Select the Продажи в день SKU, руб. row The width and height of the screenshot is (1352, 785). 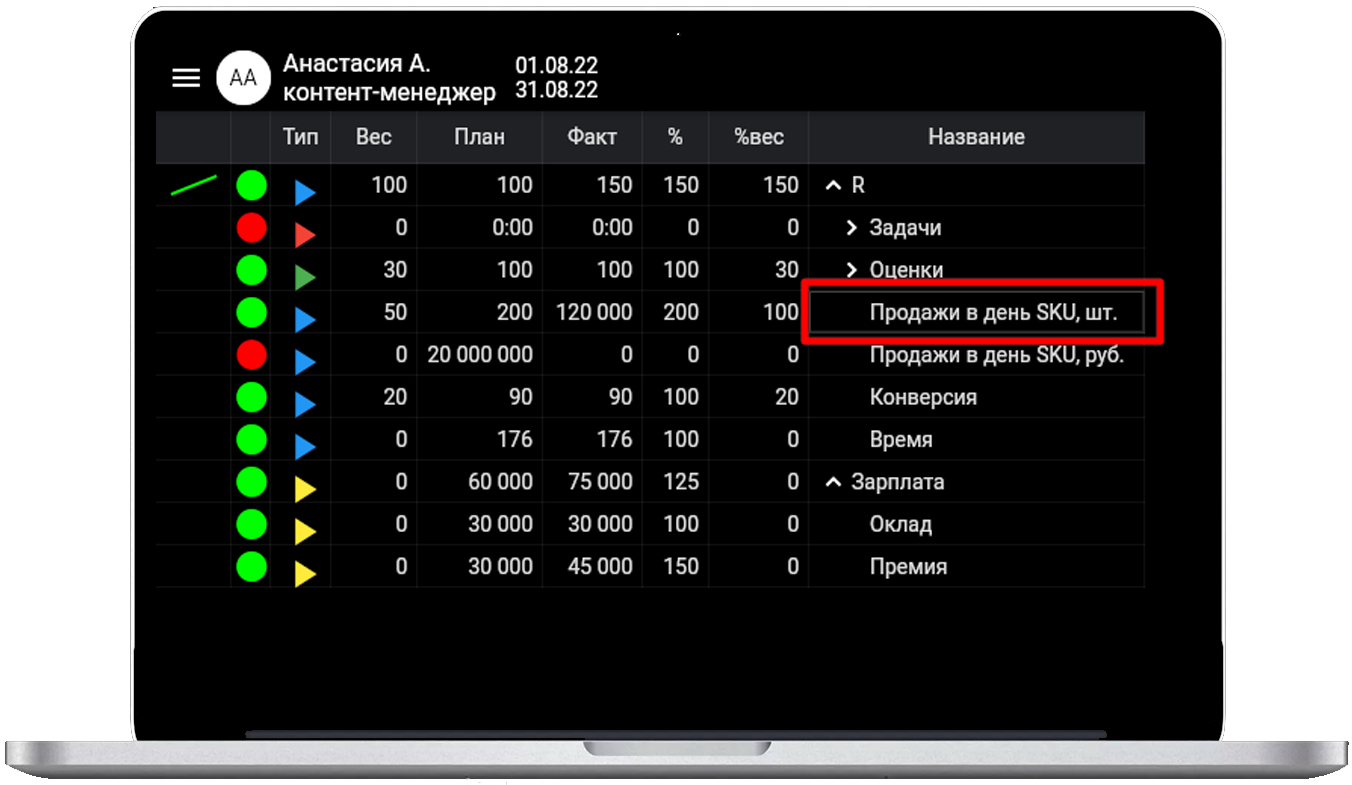[996, 355]
